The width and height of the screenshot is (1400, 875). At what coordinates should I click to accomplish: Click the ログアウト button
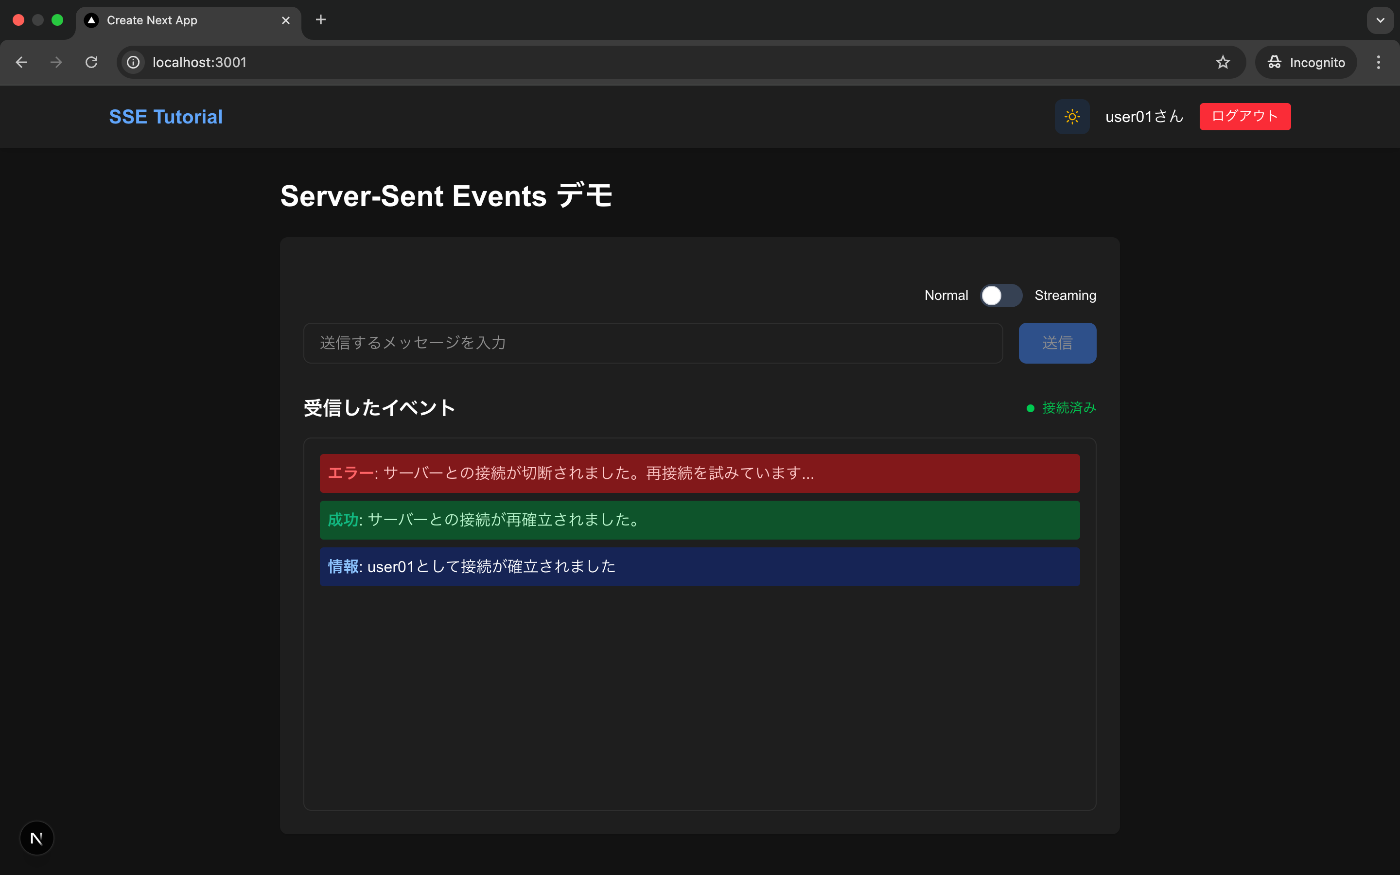1245,117
